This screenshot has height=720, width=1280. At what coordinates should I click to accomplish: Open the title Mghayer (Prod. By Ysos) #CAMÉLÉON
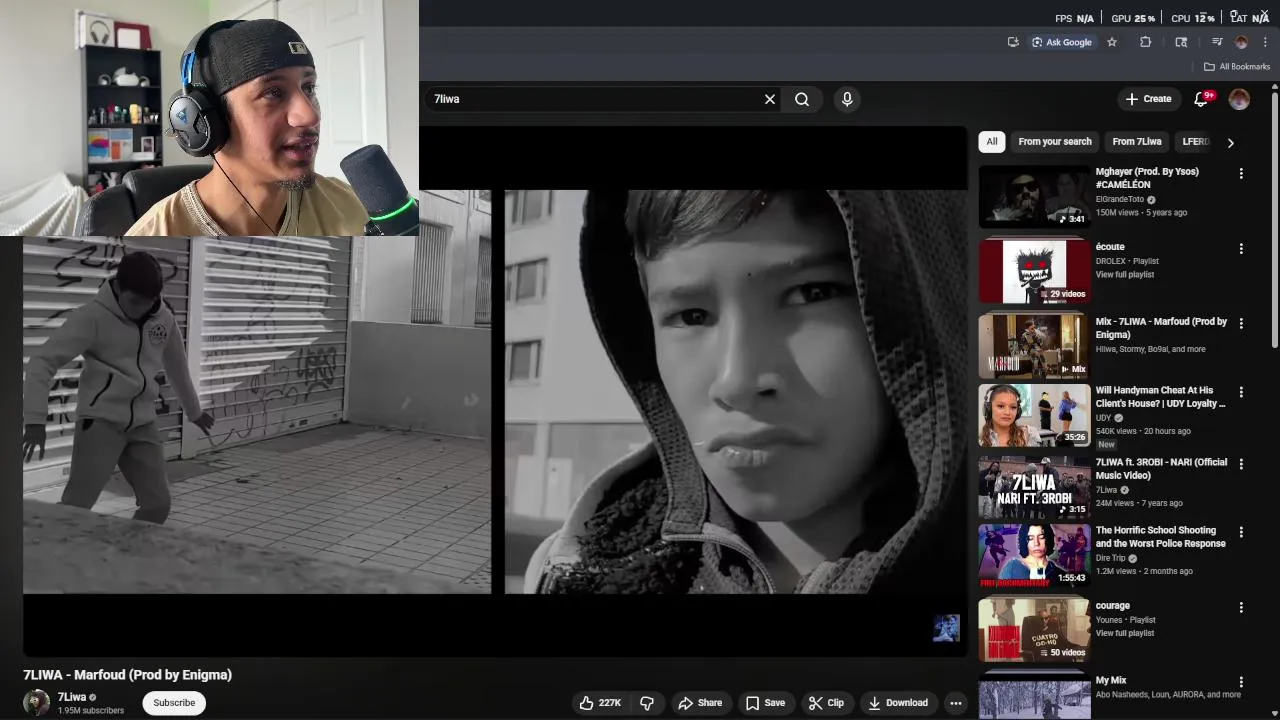click(1147, 178)
